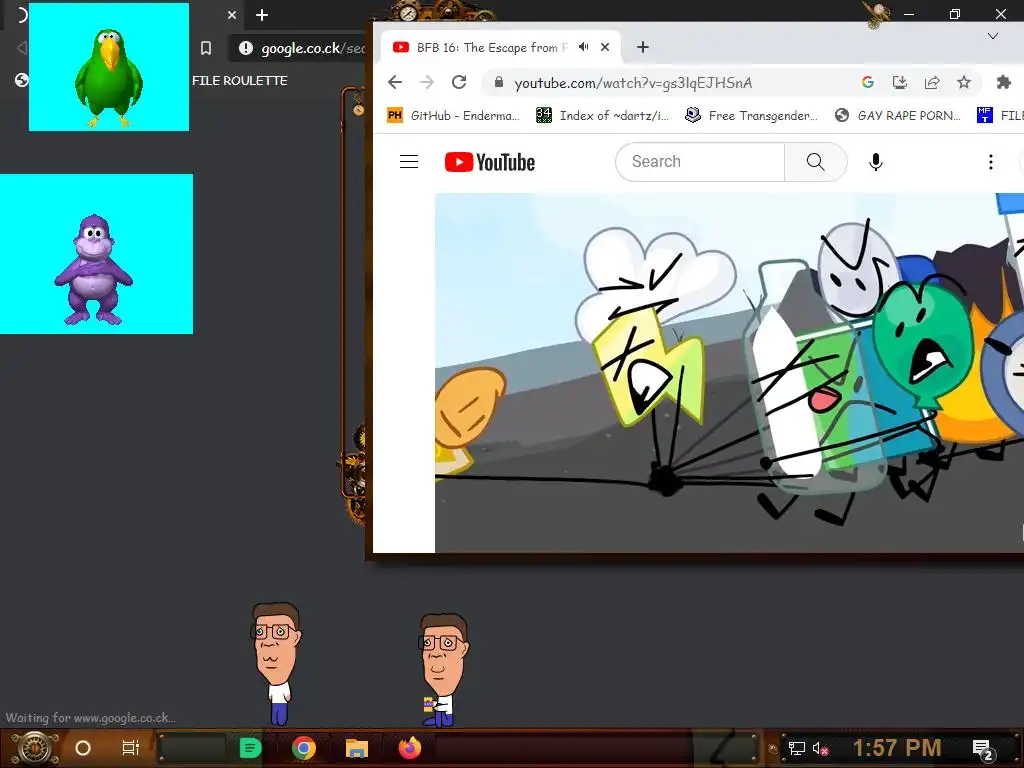This screenshot has width=1024, height=768.
Task: Click the network icon in system tray
Action: pos(797,748)
